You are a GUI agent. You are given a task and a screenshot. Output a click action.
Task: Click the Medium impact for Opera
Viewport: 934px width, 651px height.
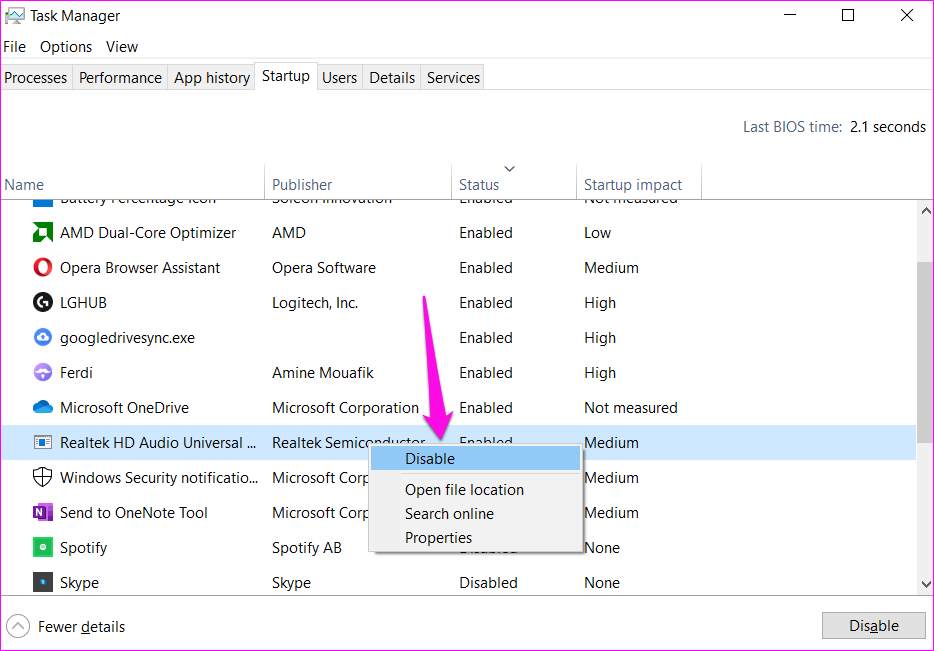pyautogui.click(x=611, y=267)
